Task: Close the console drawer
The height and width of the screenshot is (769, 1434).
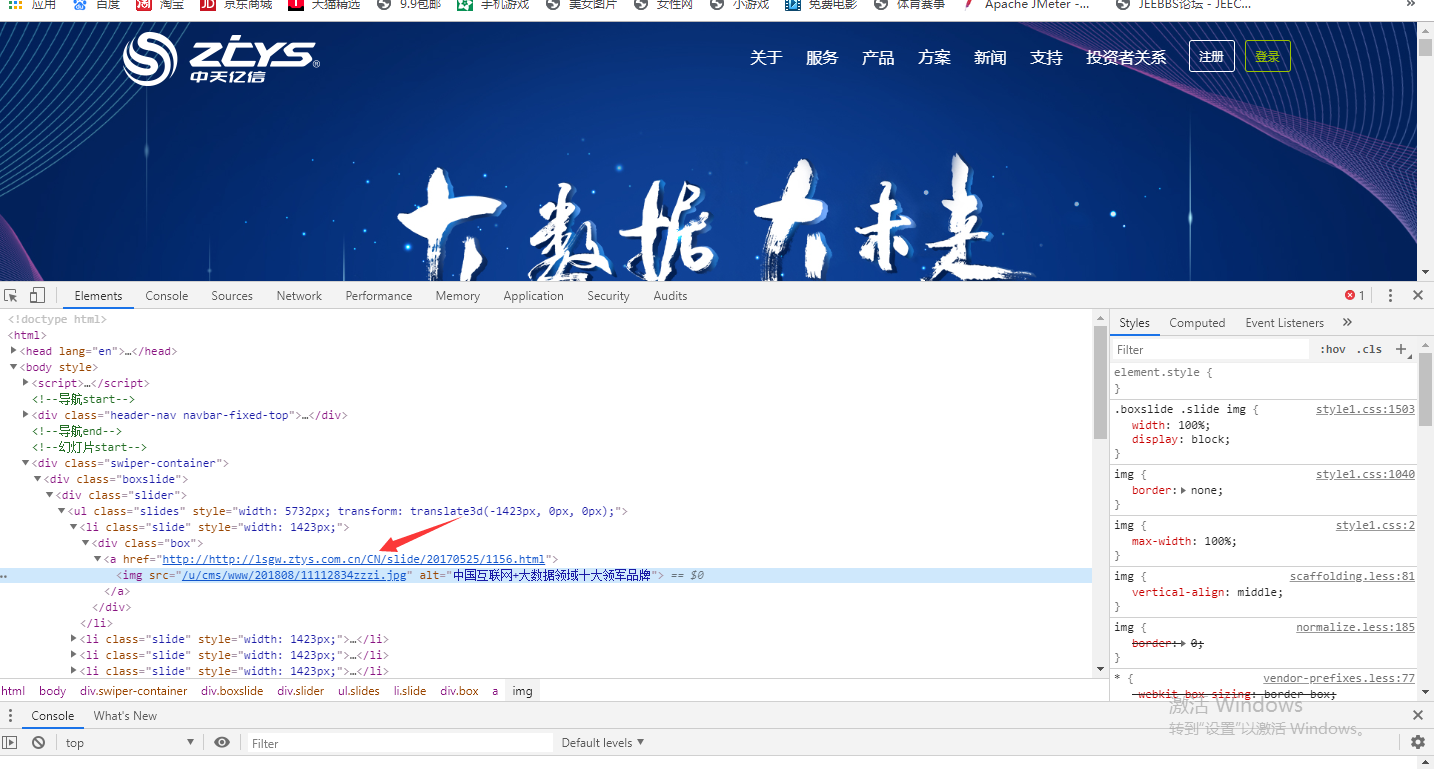Action: [1417, 716]
